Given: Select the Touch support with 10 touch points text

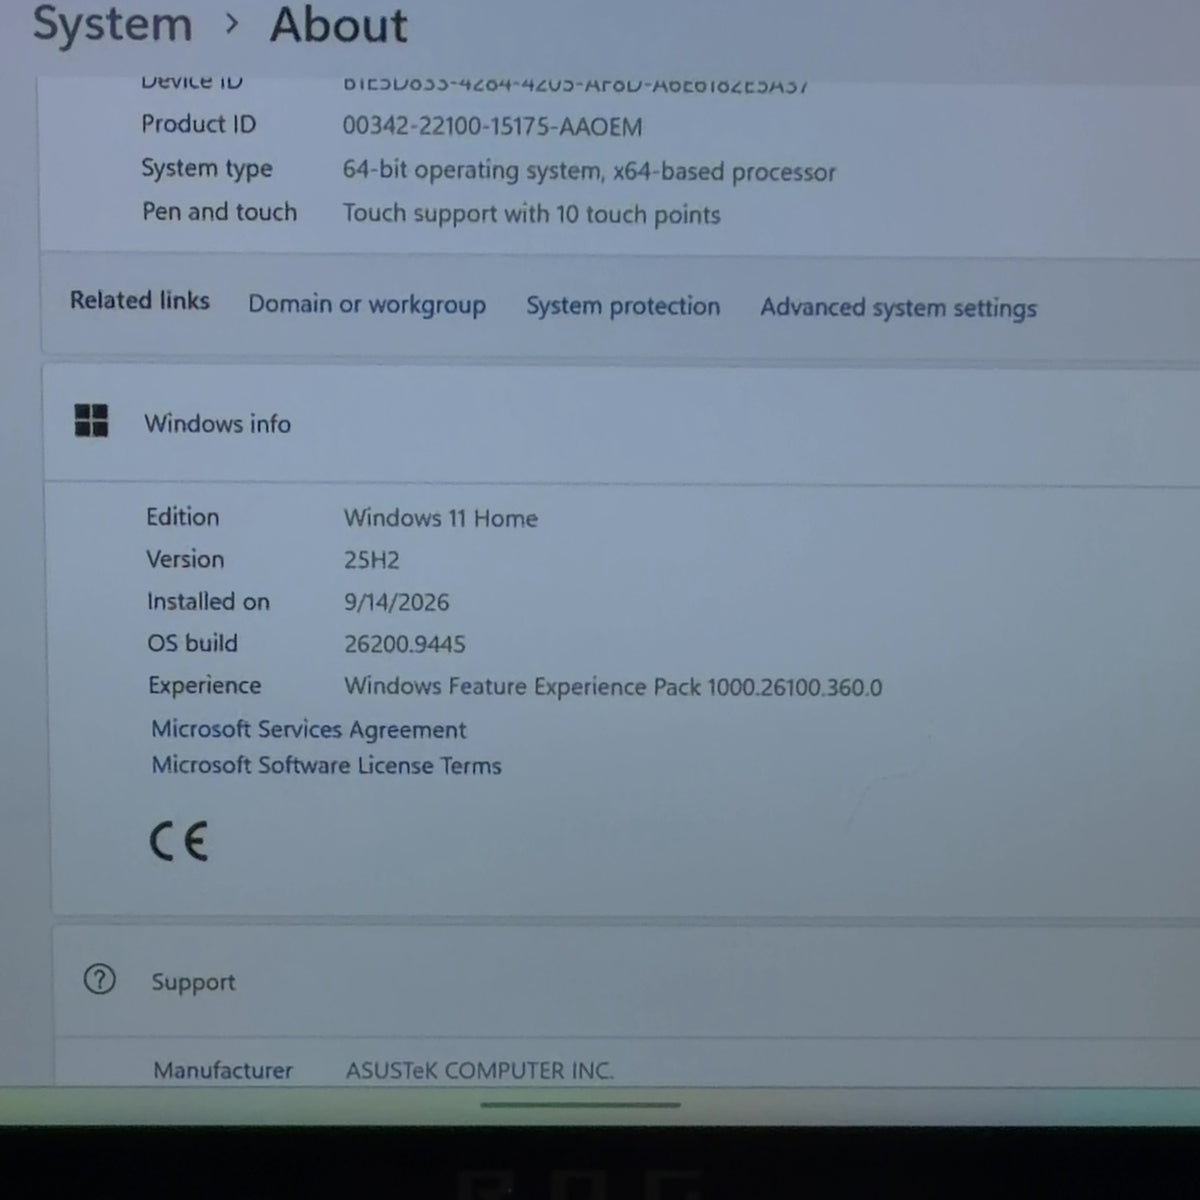Looking at the screenshot, I should pos(532,214).
